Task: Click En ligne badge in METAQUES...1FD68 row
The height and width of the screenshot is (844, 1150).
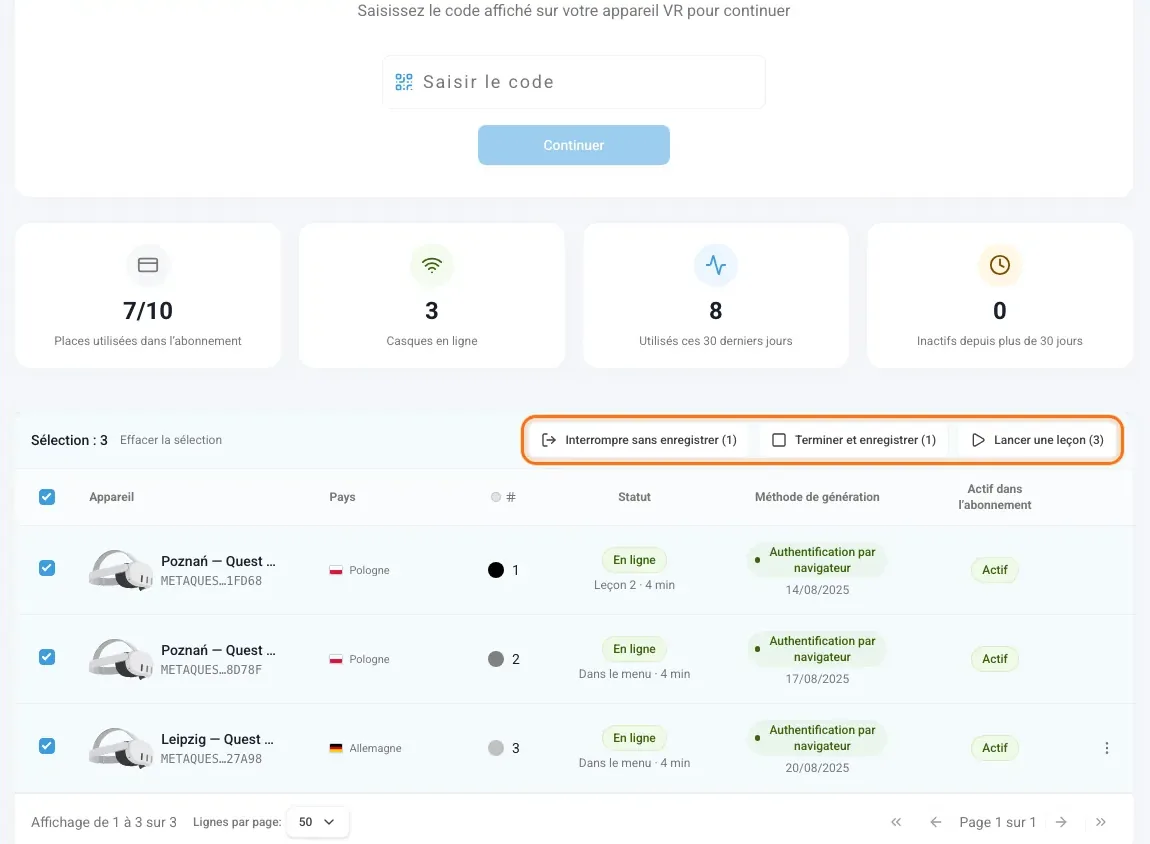Action: click(634, 560)
